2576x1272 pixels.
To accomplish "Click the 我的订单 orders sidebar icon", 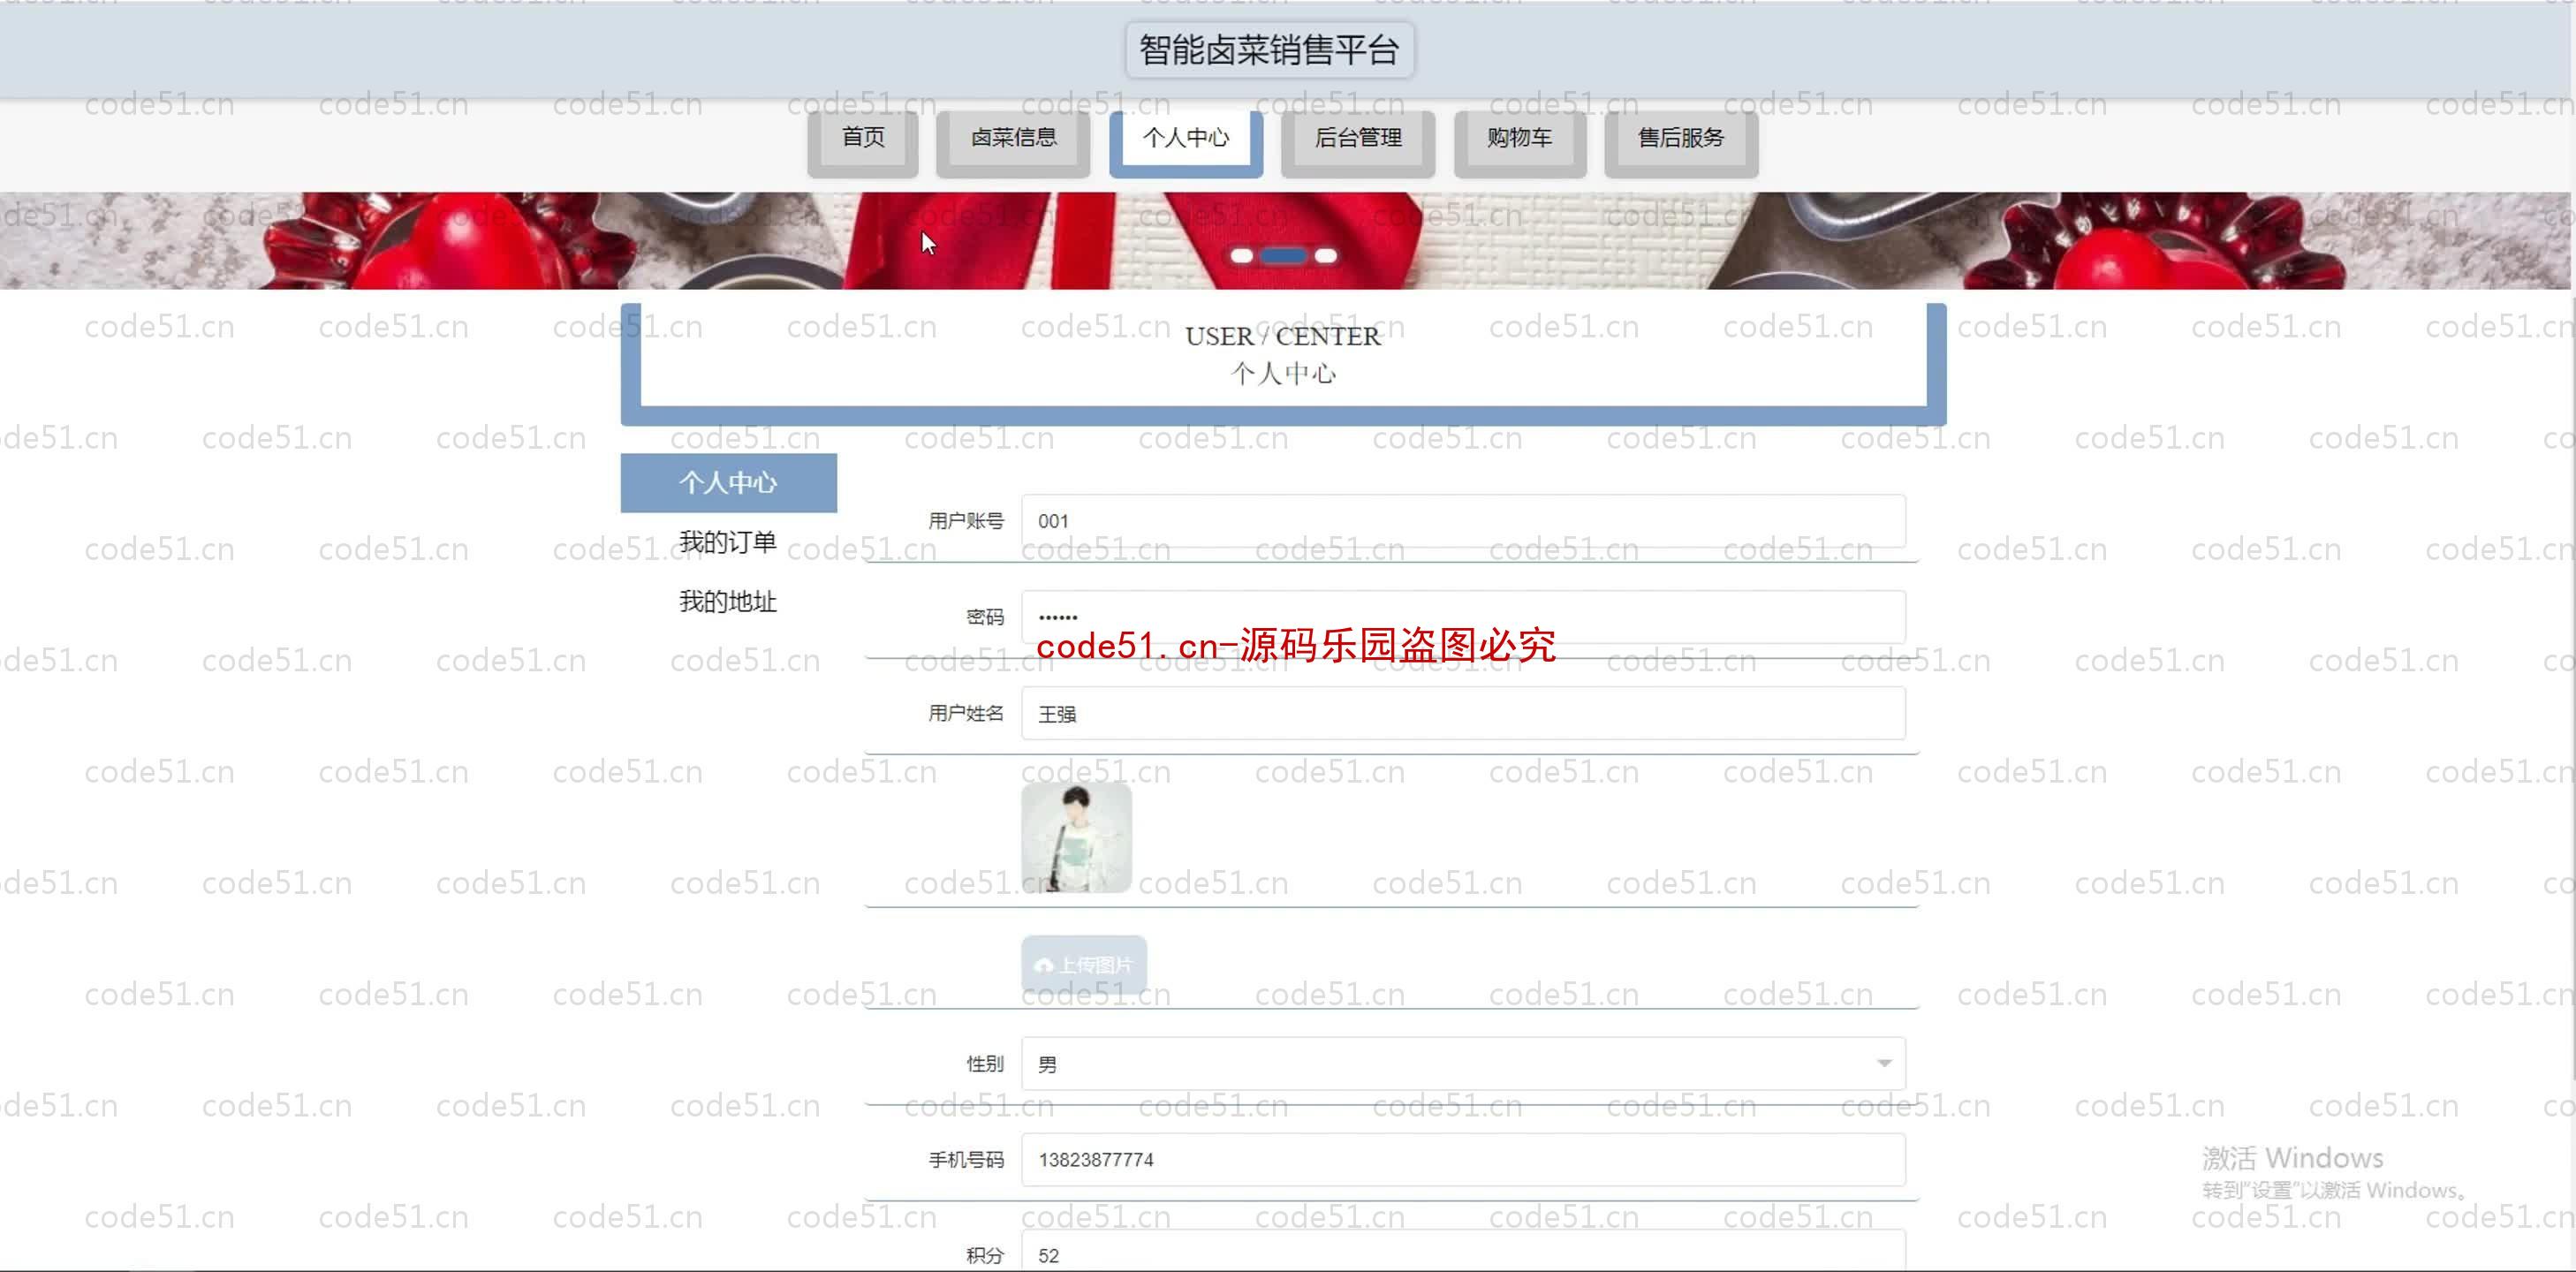I will pyautogui.click(x=728, y=541).
